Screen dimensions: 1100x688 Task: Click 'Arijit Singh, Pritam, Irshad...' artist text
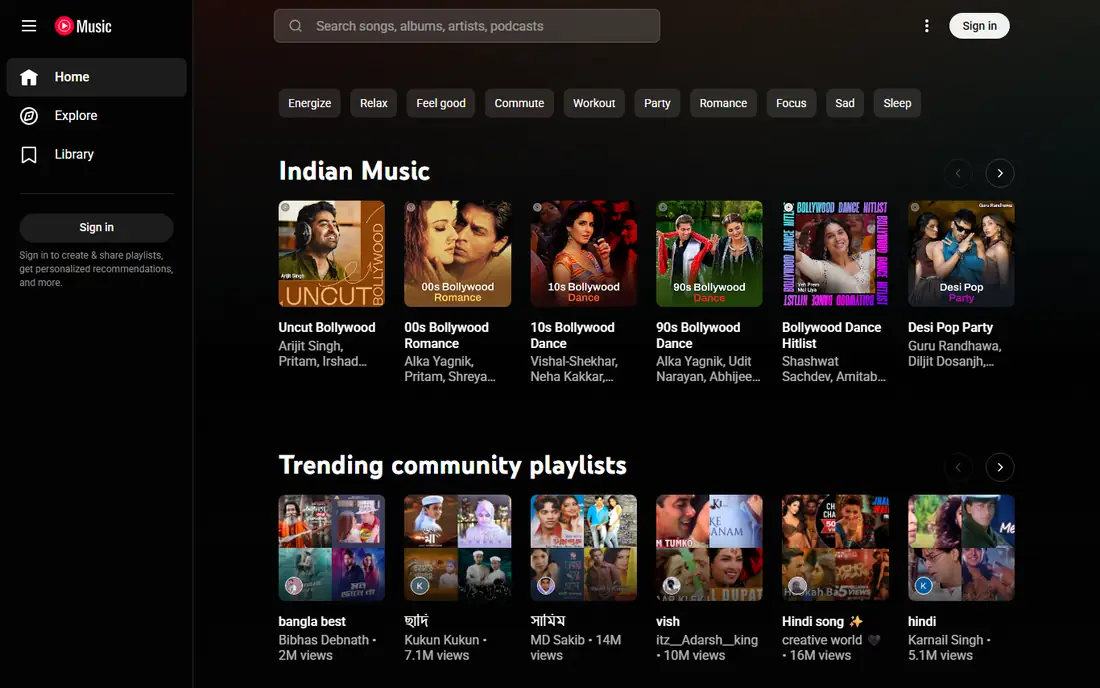[x=323, y=353]
